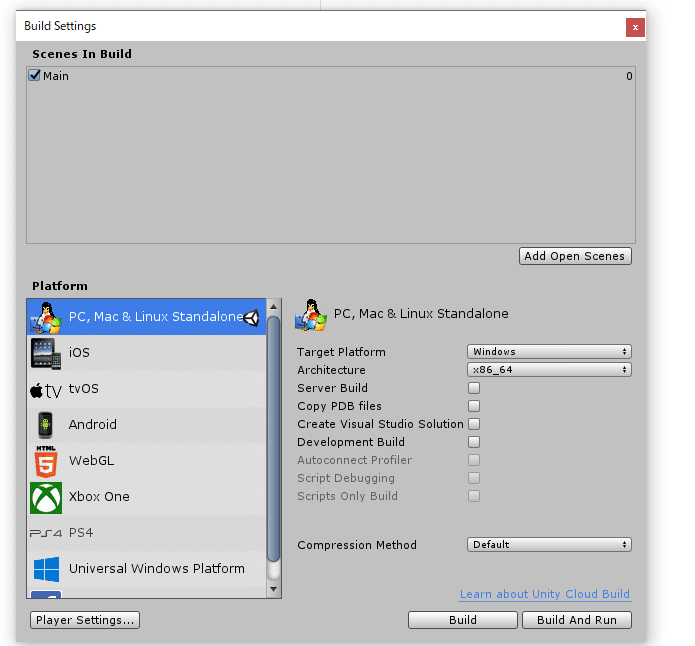Screen dimensions: 695x646
Task: Select iOS in the platform list
Action: click(146, 353)
